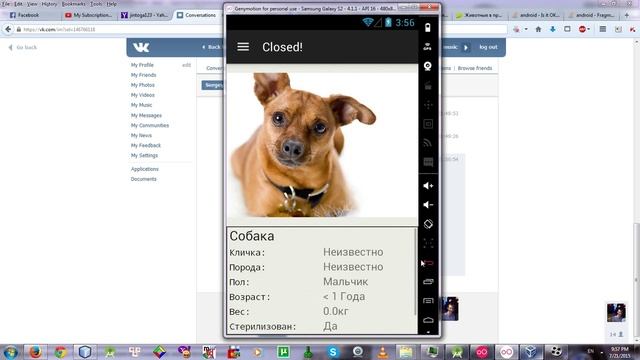Click the Стерилизован: label
Image resolution: width=640 pixels, height=360 pixels.
[262, 327]
